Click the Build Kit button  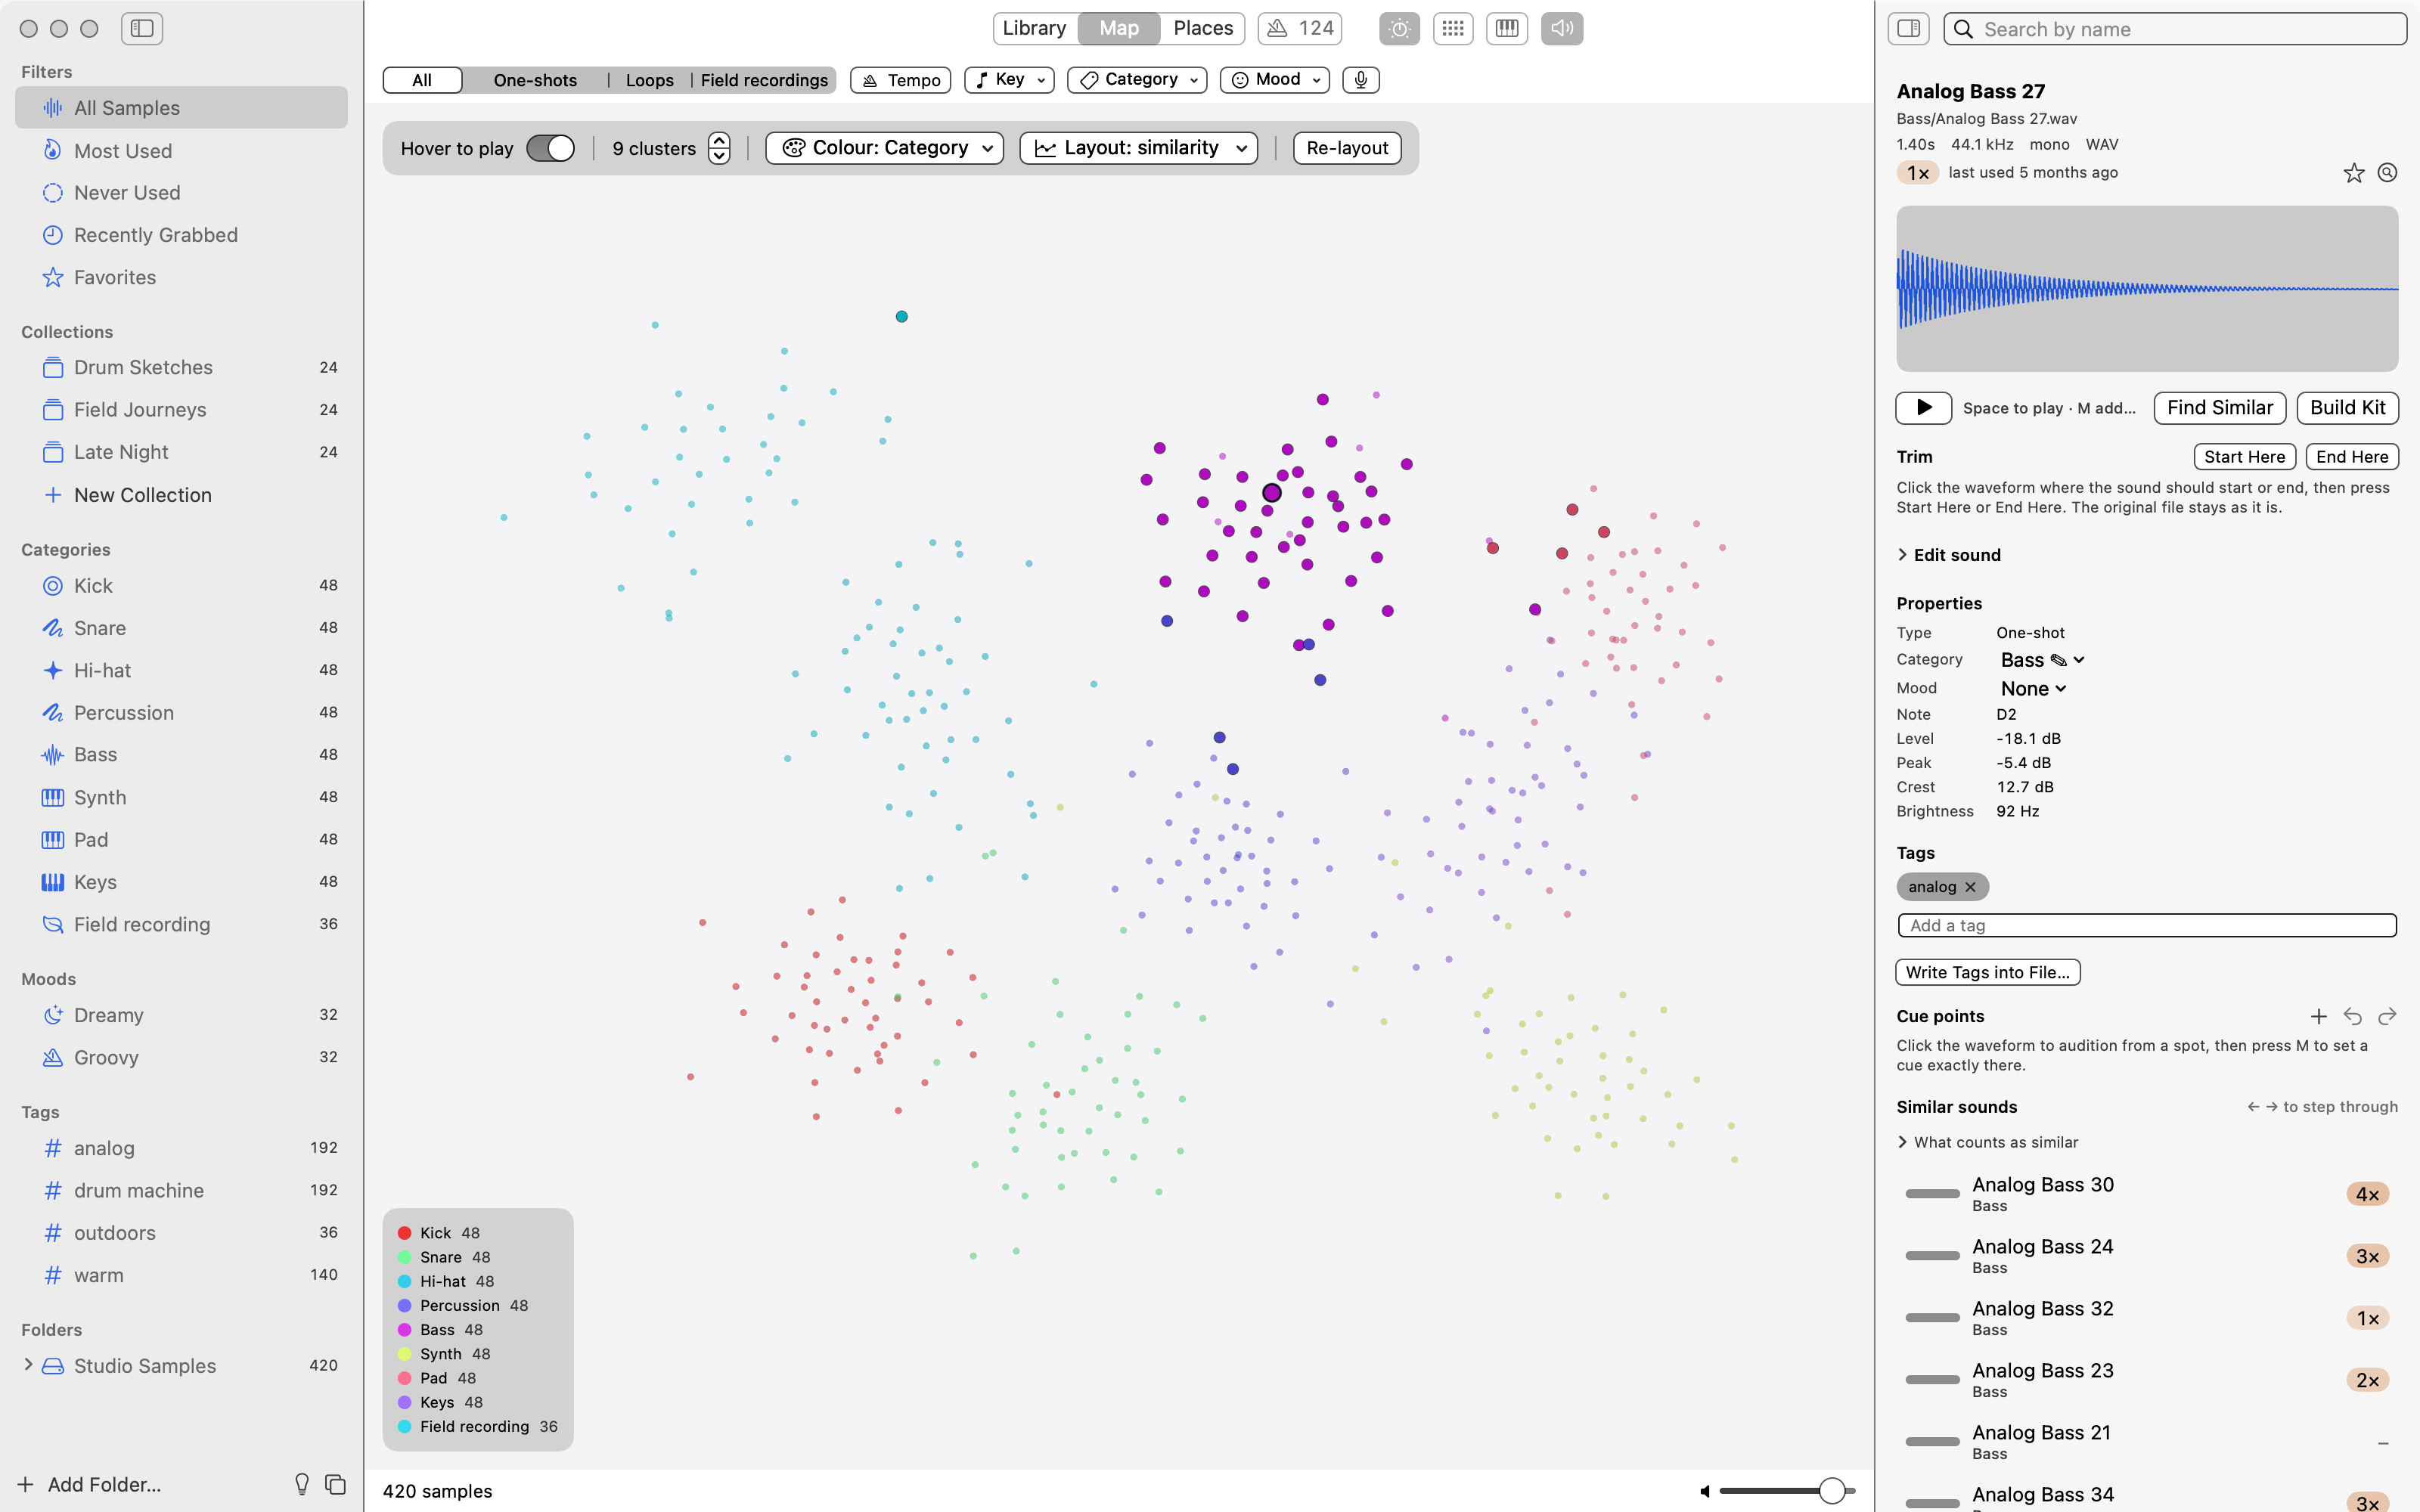2348,408
